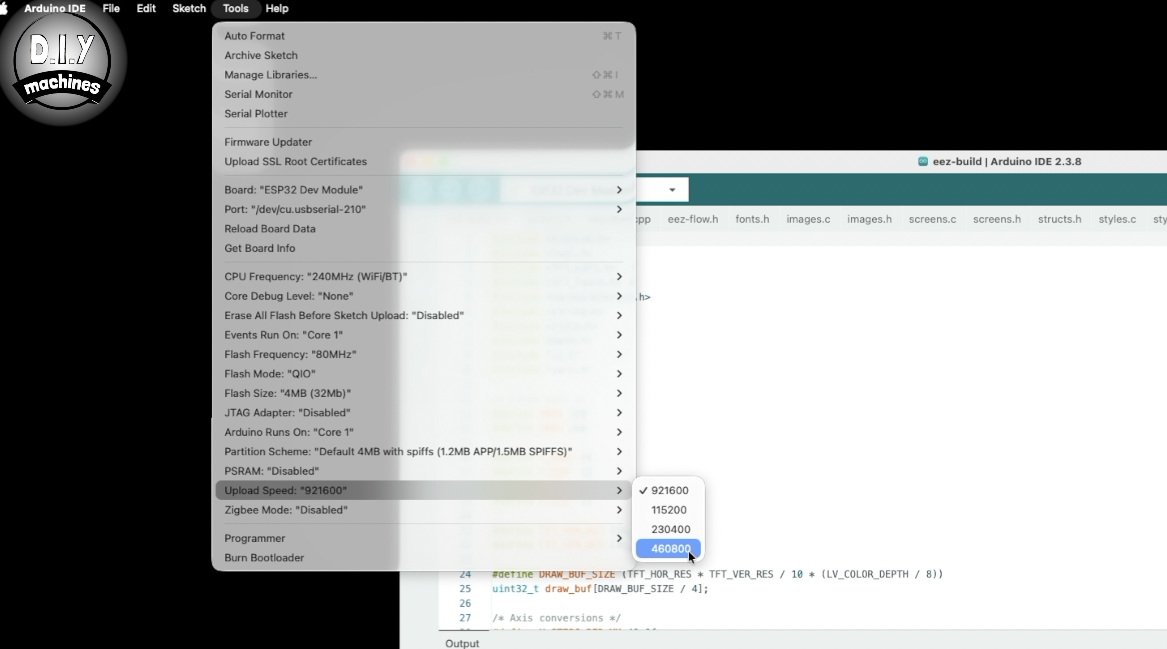The height and width of the screenshot is (649, 1167).
Task: Expand the Zigbee Mode submenu
Action: (x=423, y=510)
